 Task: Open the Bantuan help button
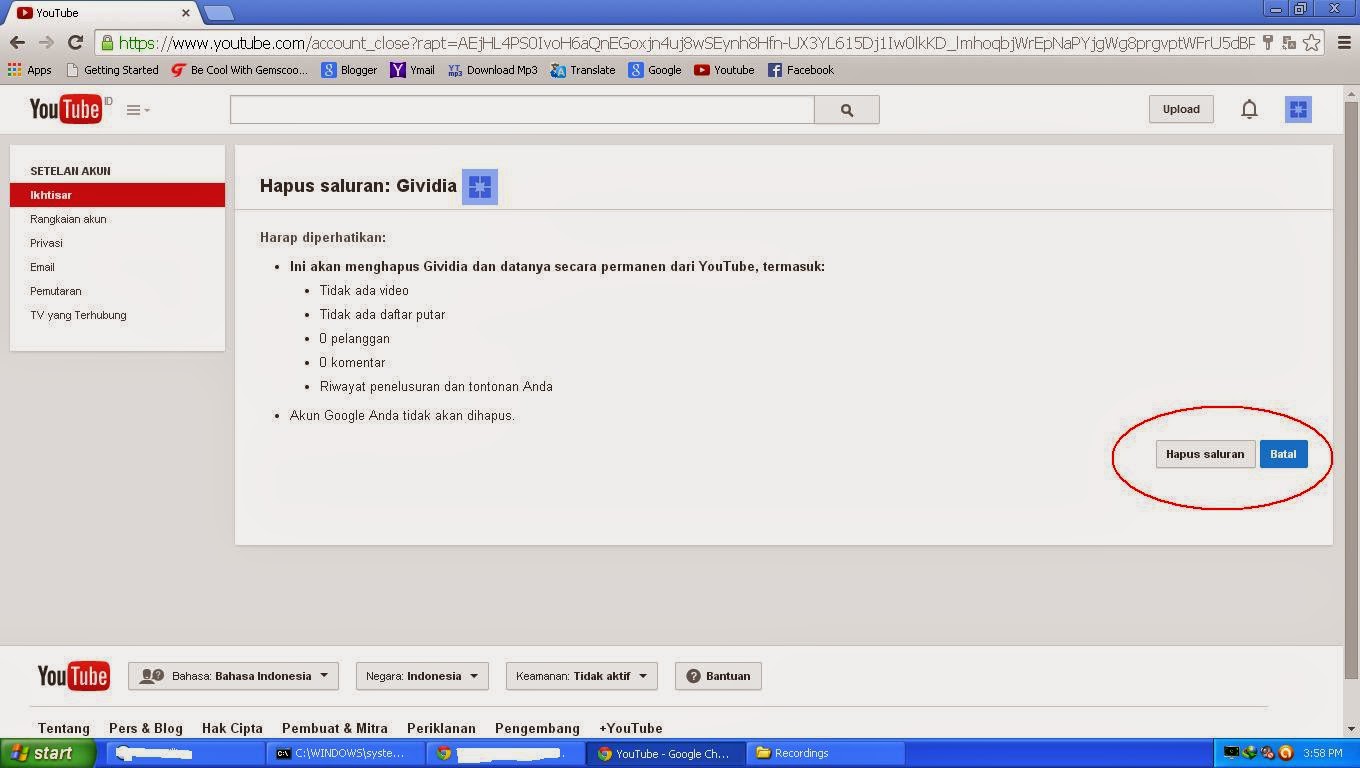pyautogui.click(x=718, y=676)
